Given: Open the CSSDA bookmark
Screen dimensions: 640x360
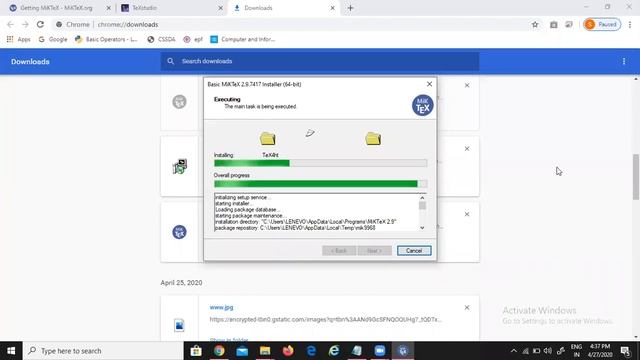Looking at the screenshot, I should pos(161,39).
